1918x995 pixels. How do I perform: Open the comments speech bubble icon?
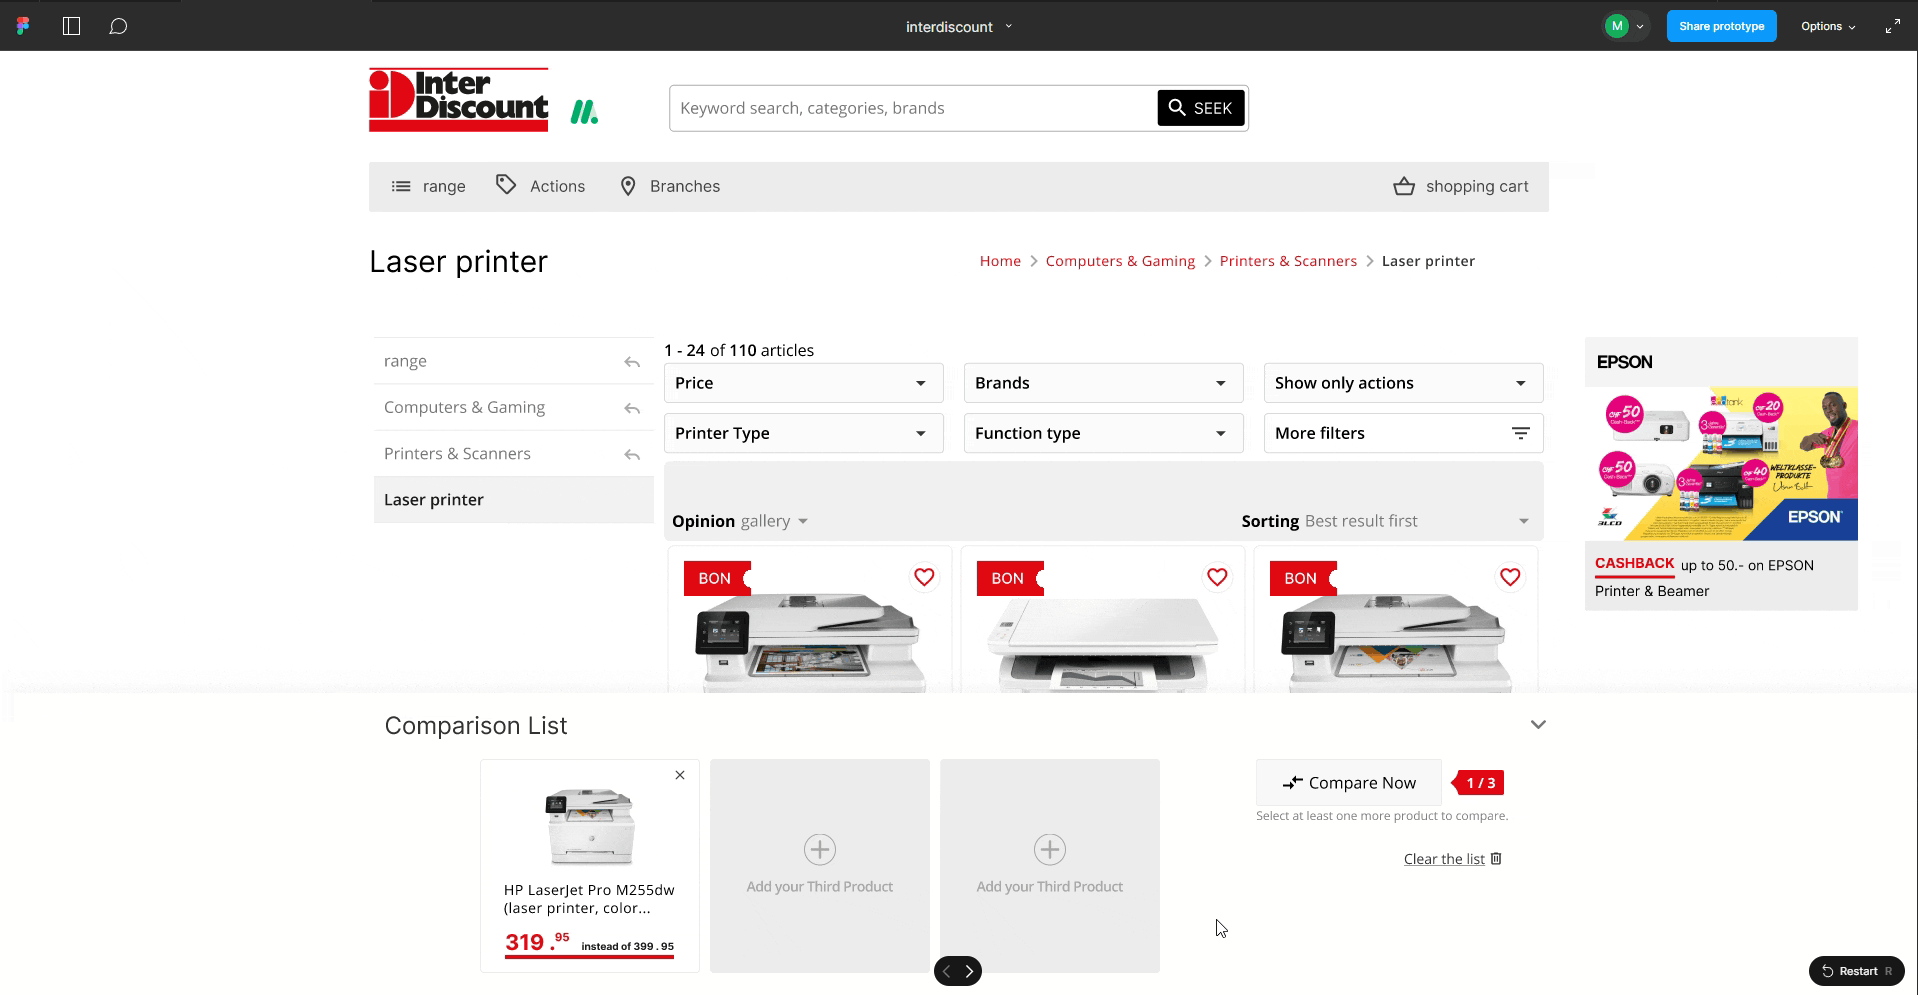click(118, 26)
